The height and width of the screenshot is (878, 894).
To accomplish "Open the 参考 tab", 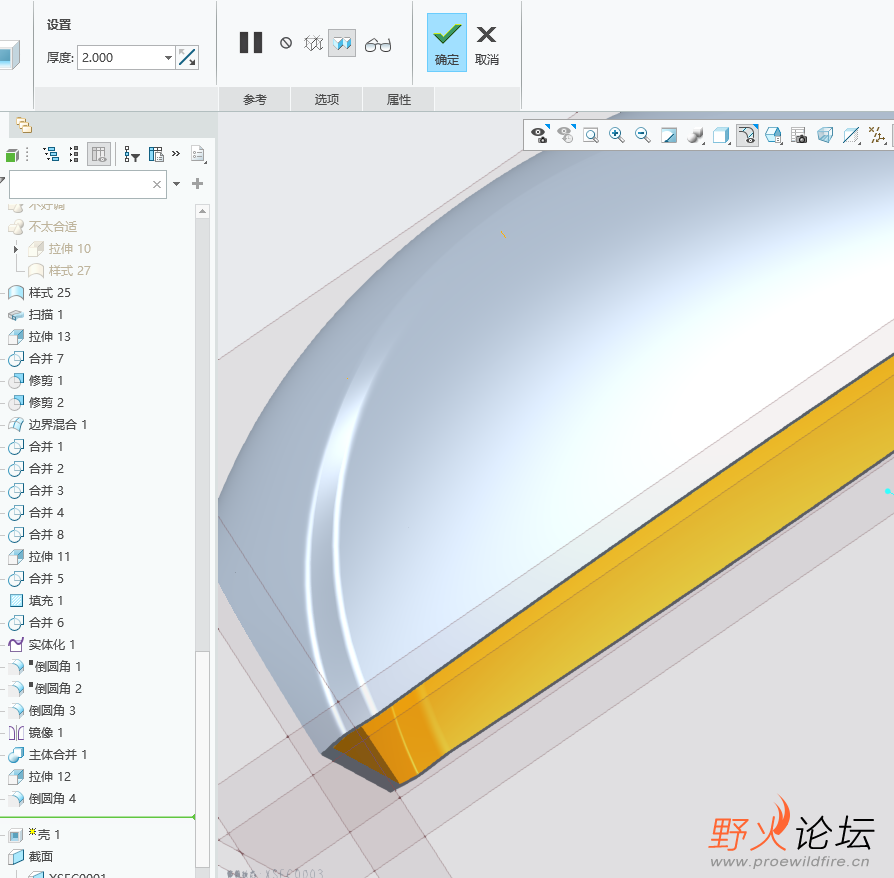I will (255, 100).
